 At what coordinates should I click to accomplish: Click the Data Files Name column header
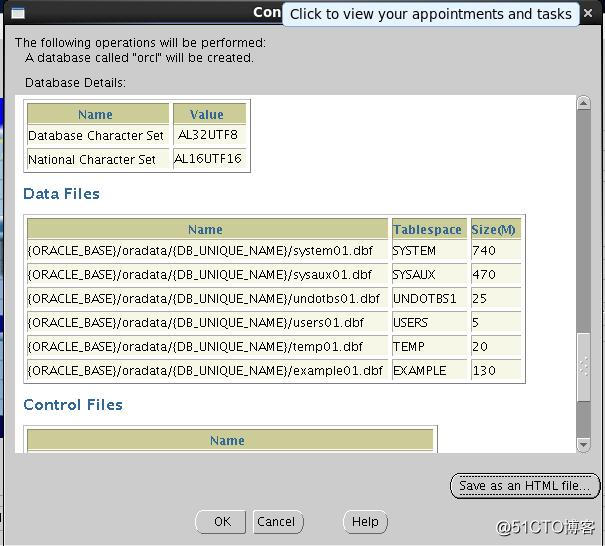[208, 229]
